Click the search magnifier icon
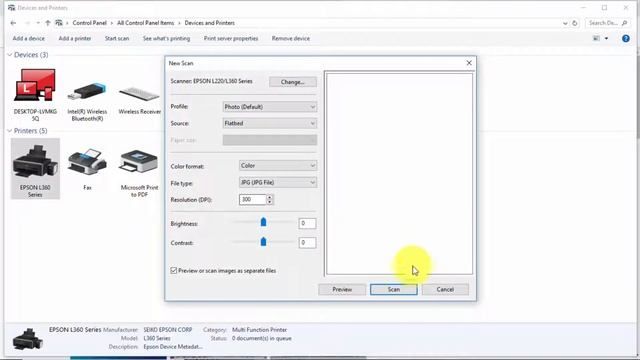This screenshot has height=360, width=640. click(x=624, y=23)
